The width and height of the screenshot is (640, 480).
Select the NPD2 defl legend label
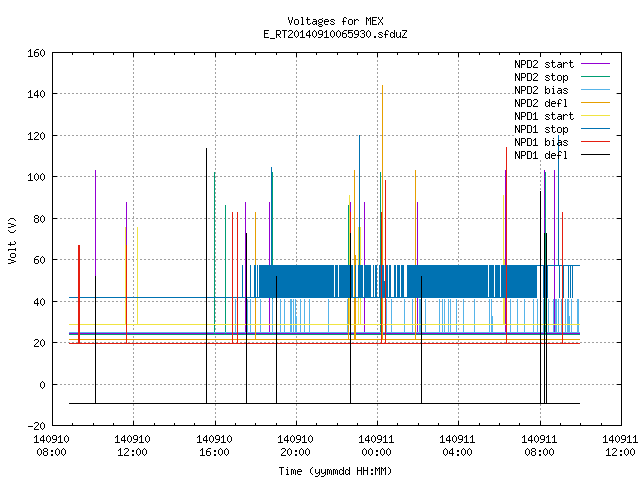pos(541,103)
